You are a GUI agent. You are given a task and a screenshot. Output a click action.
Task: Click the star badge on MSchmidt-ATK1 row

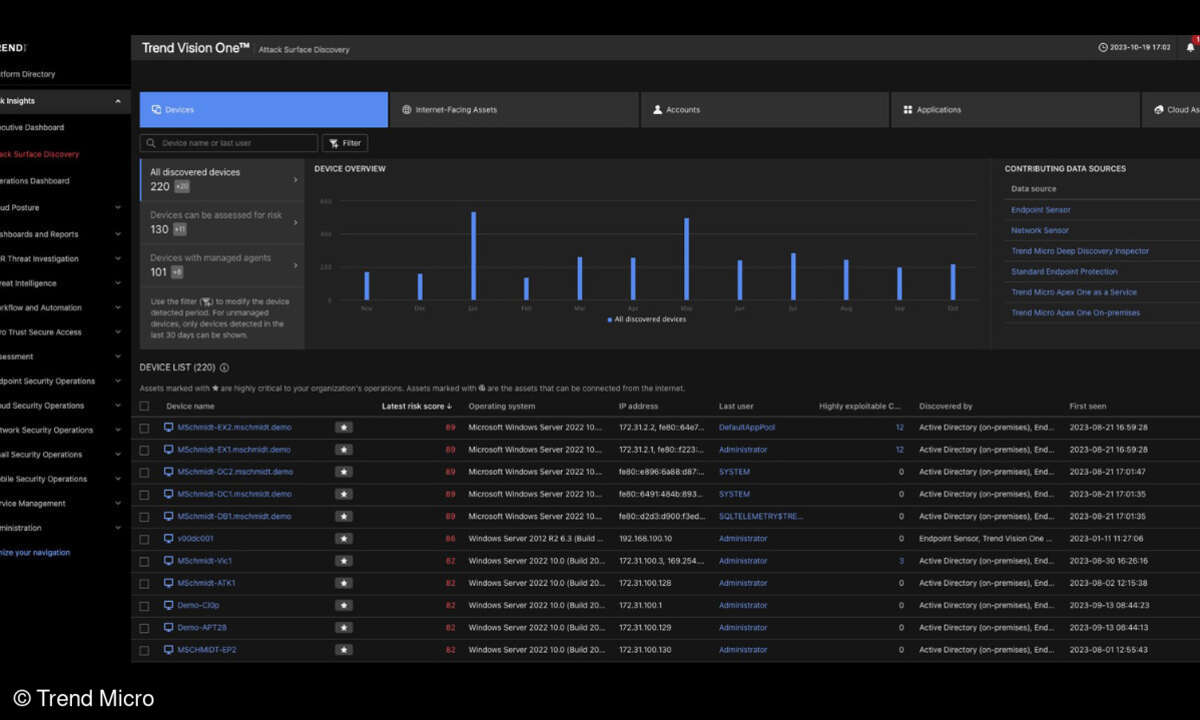click(344, 583)
